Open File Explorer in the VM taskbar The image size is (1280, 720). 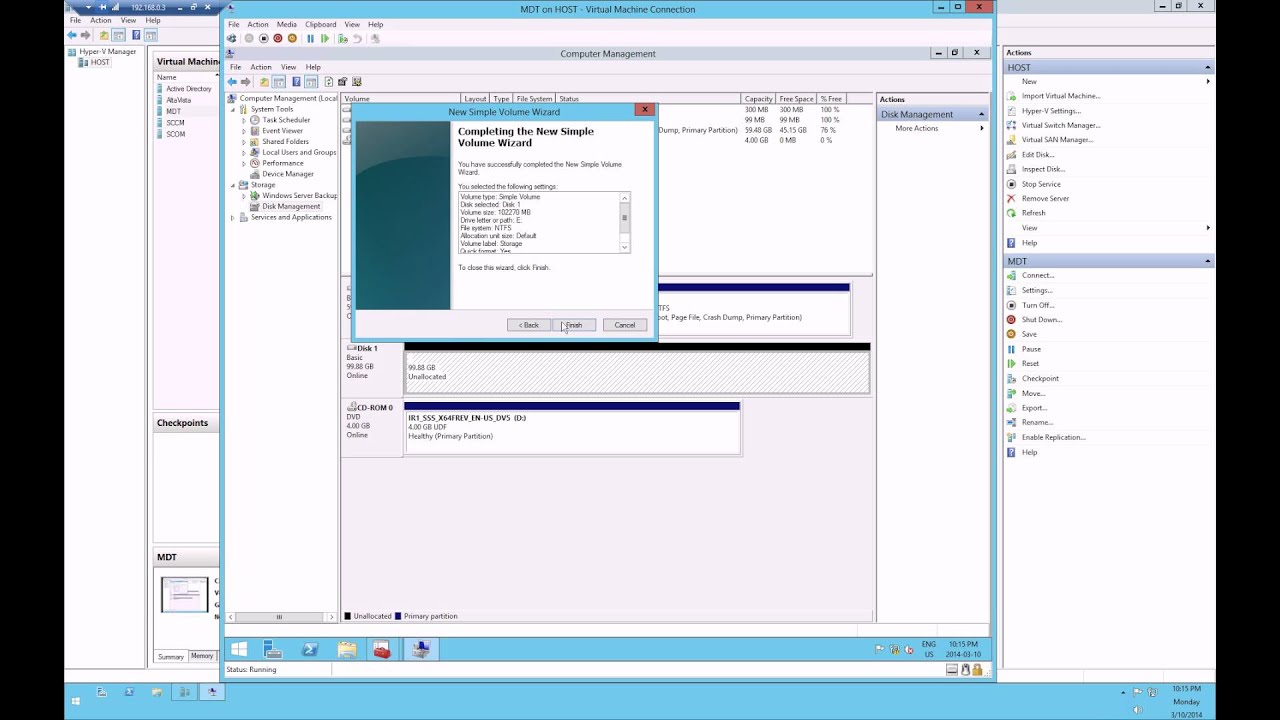coord(347,650)
